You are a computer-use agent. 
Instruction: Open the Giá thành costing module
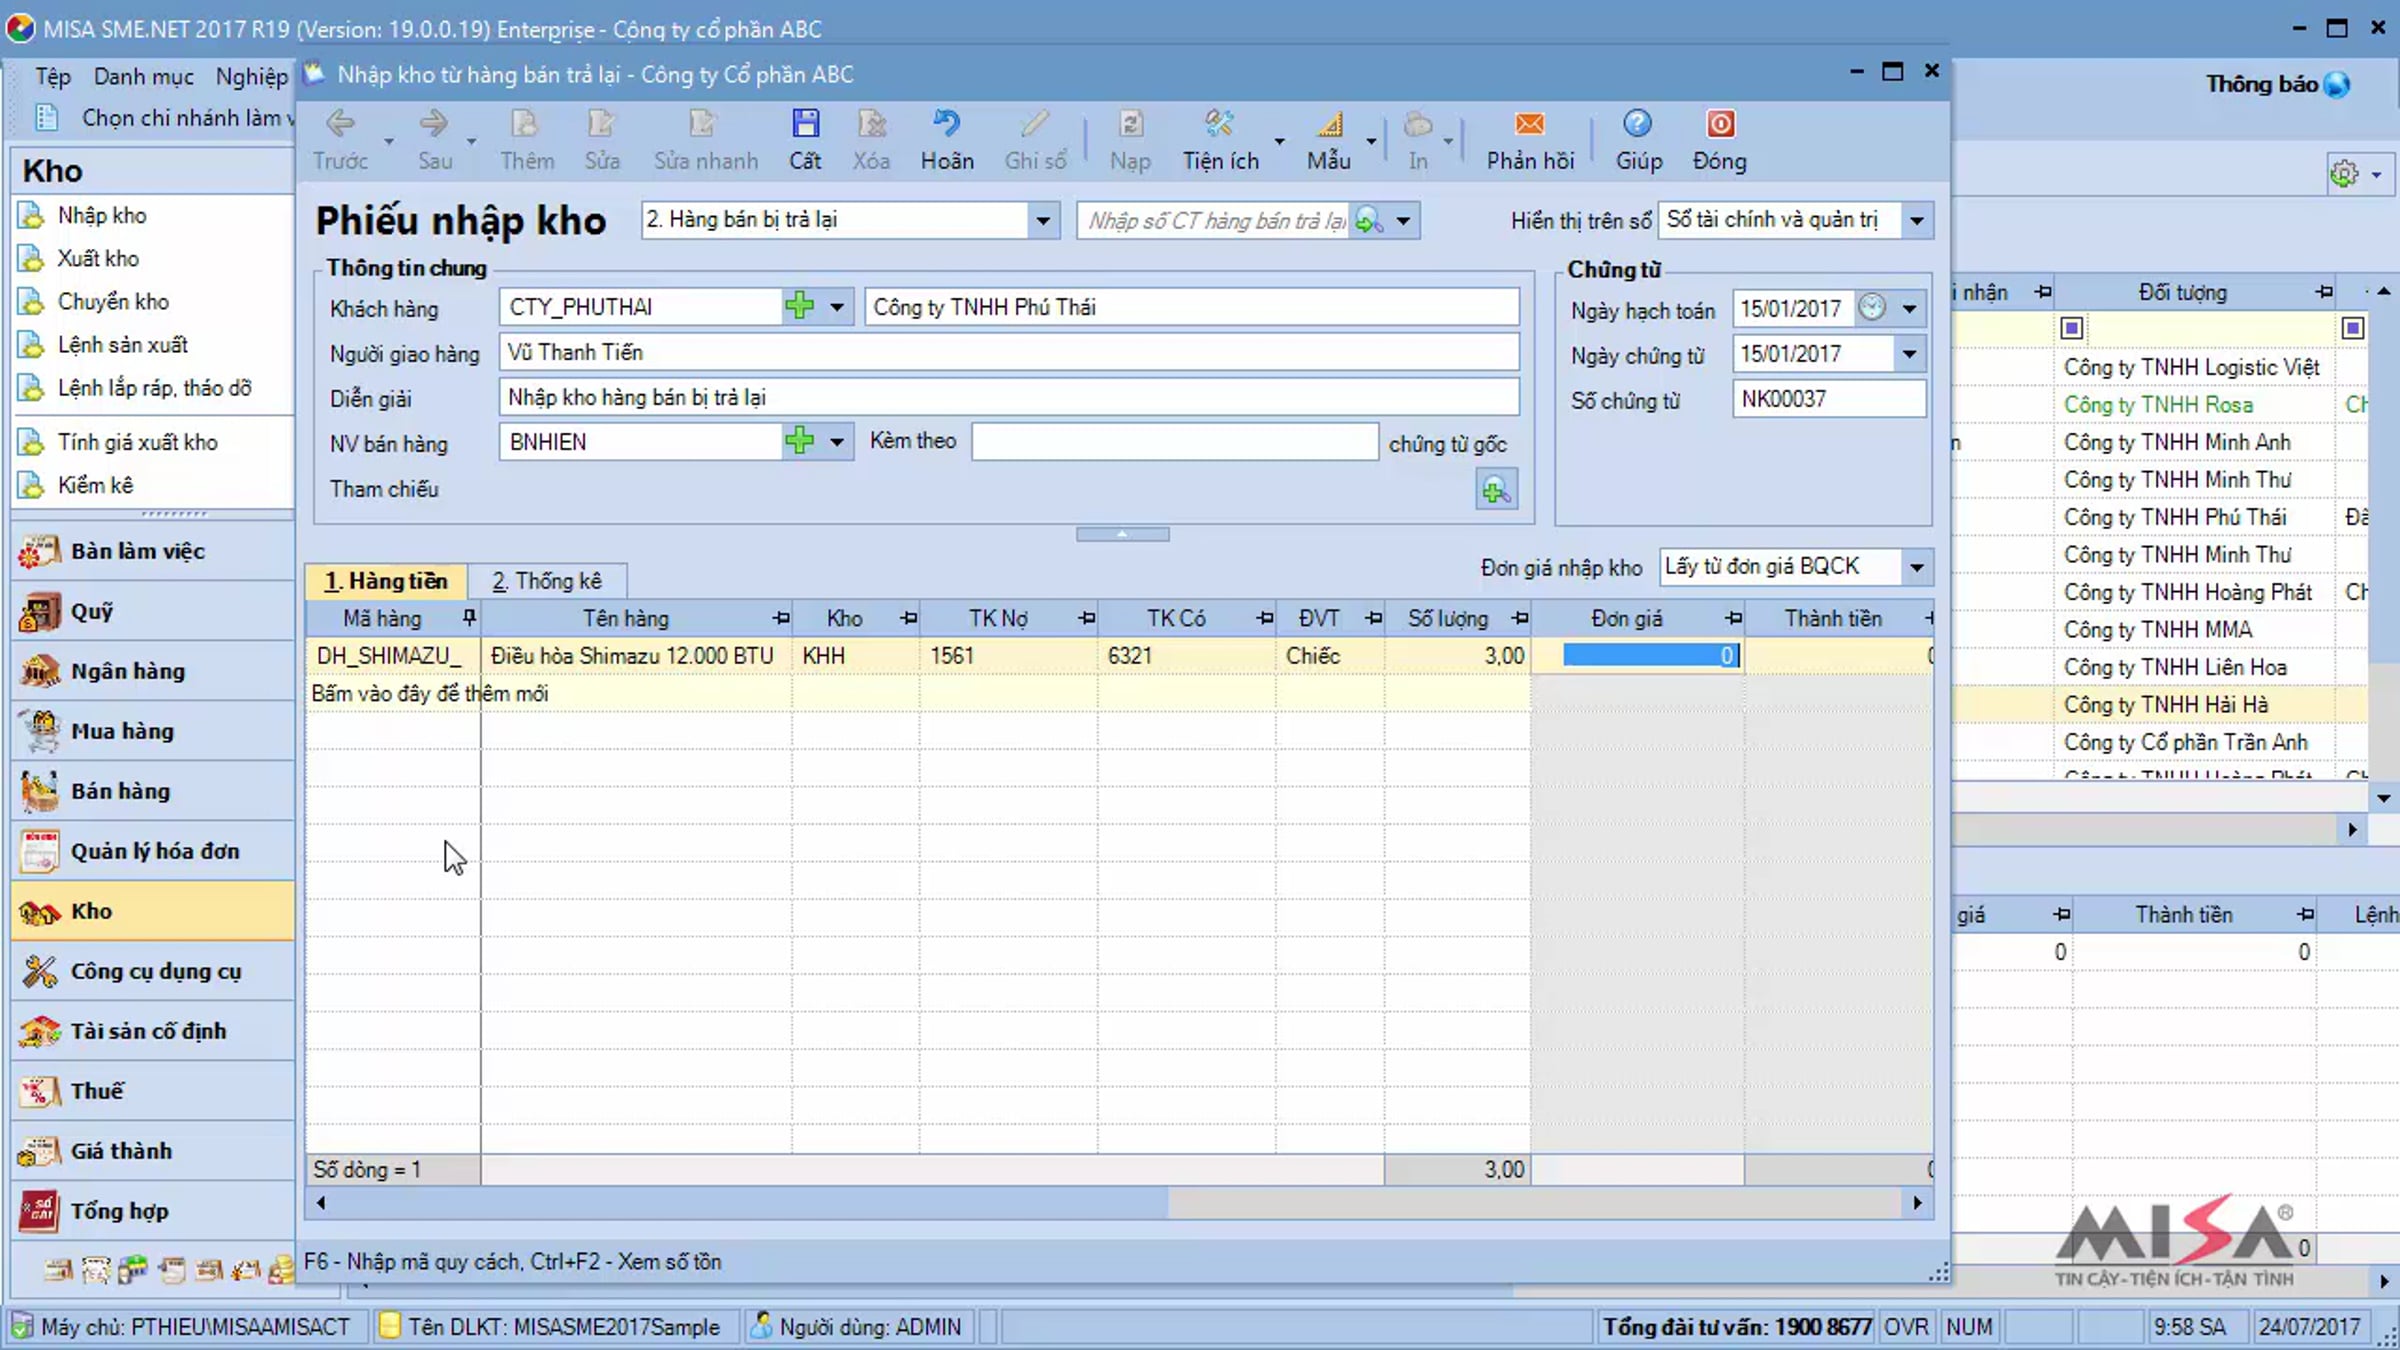click(x=153, y=1151)
